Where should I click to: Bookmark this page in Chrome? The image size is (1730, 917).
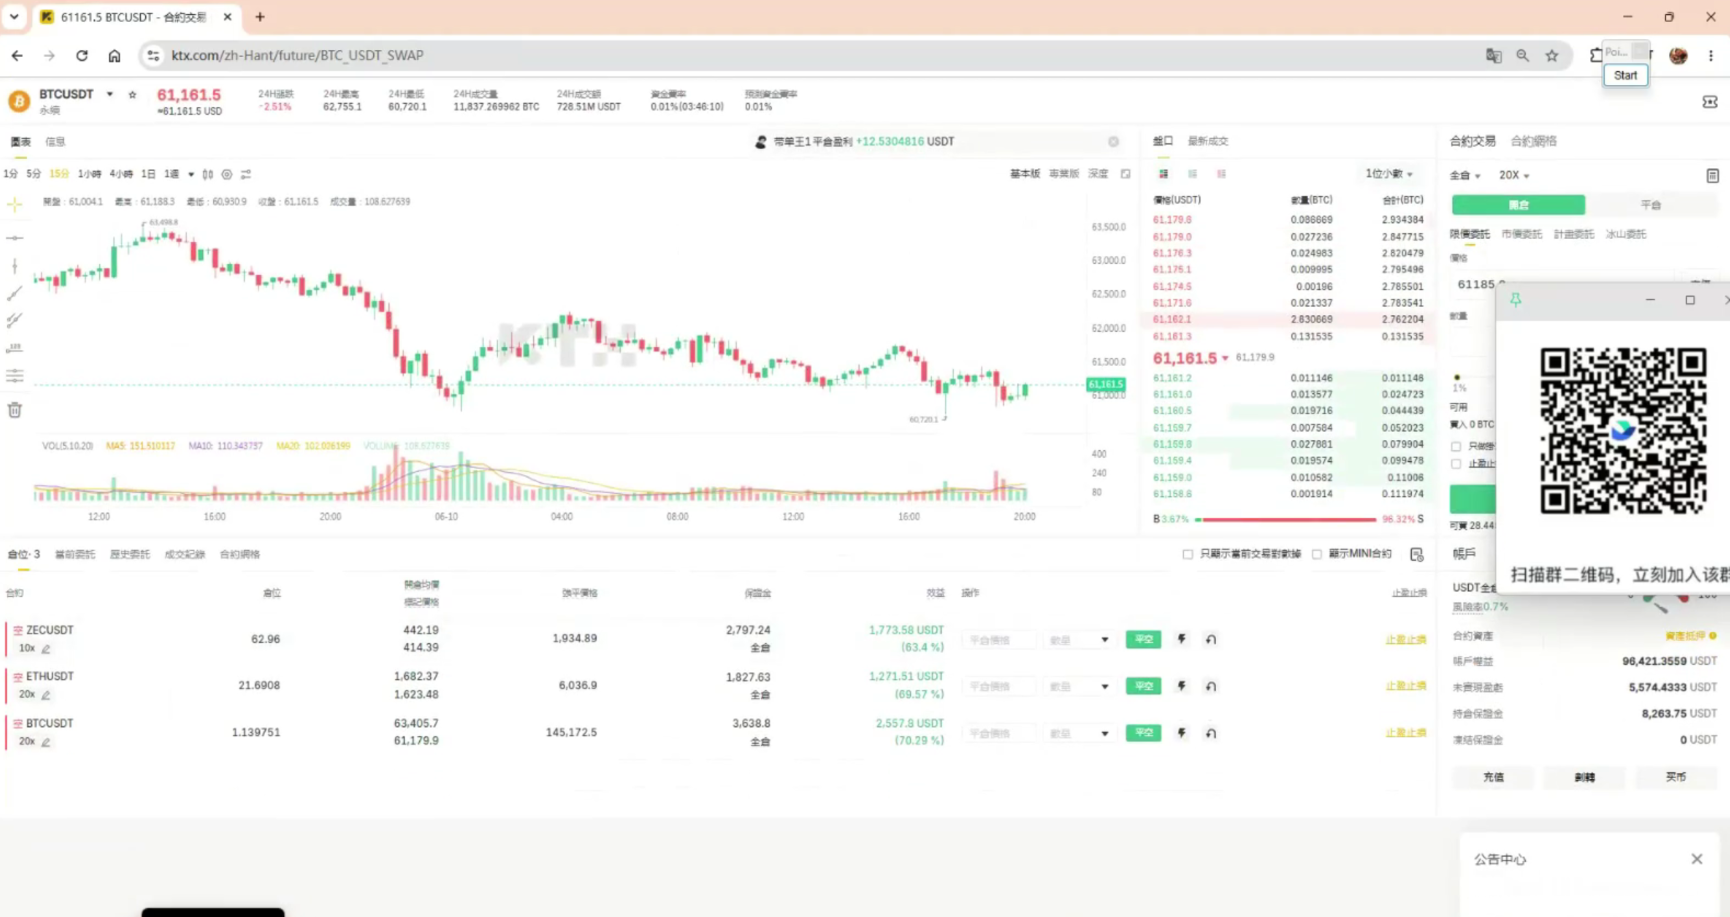click(x=1552, y=56)
